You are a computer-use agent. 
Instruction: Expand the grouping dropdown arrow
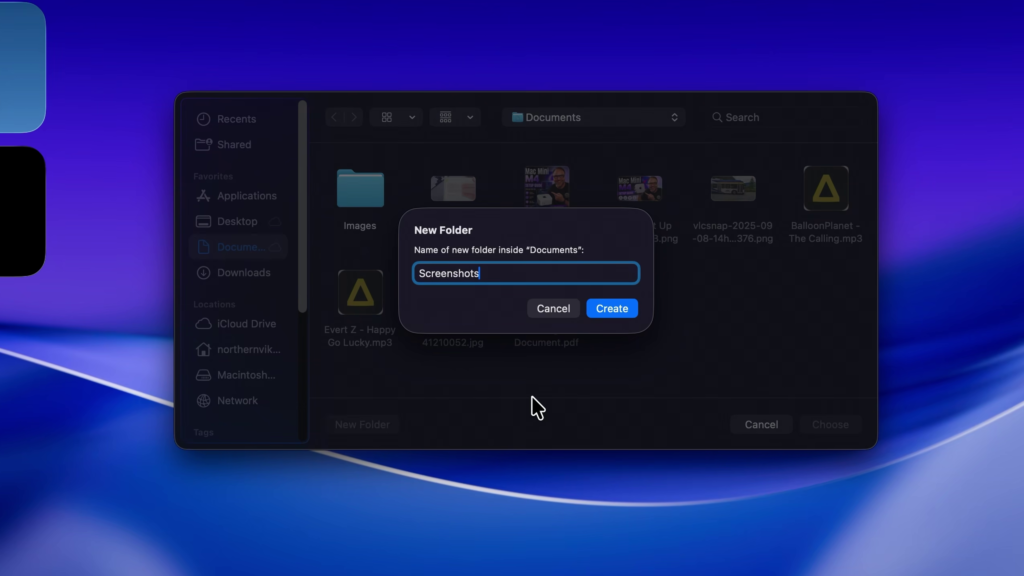(470, 118)
